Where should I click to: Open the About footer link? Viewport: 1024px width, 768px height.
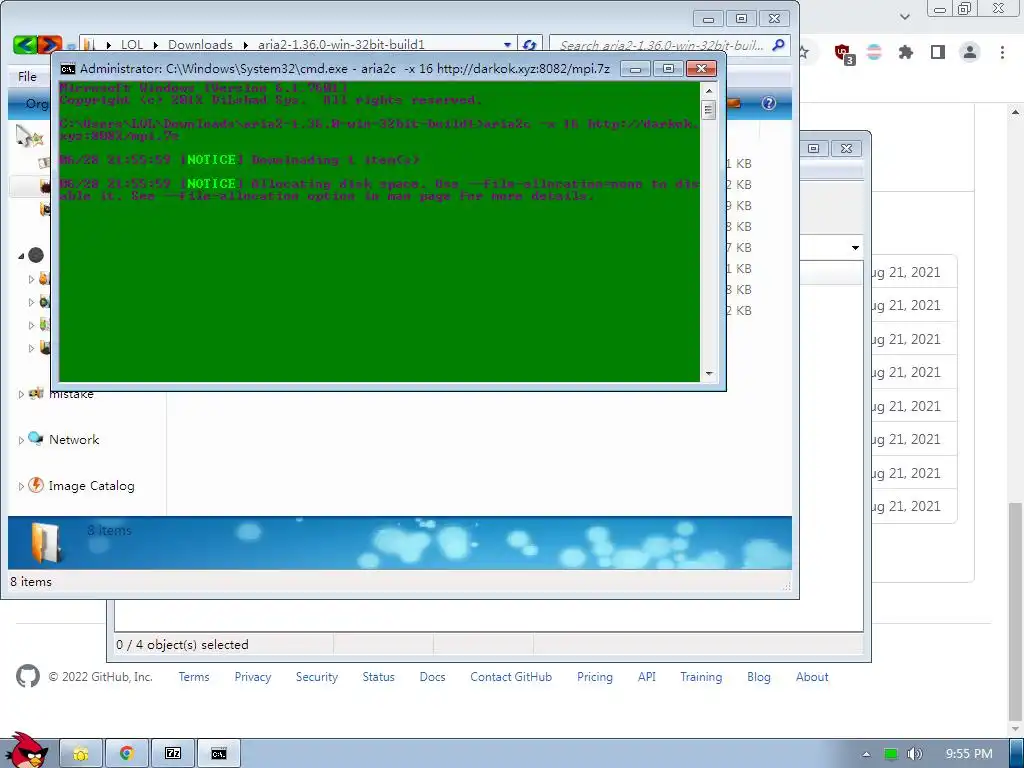[812, 677]
